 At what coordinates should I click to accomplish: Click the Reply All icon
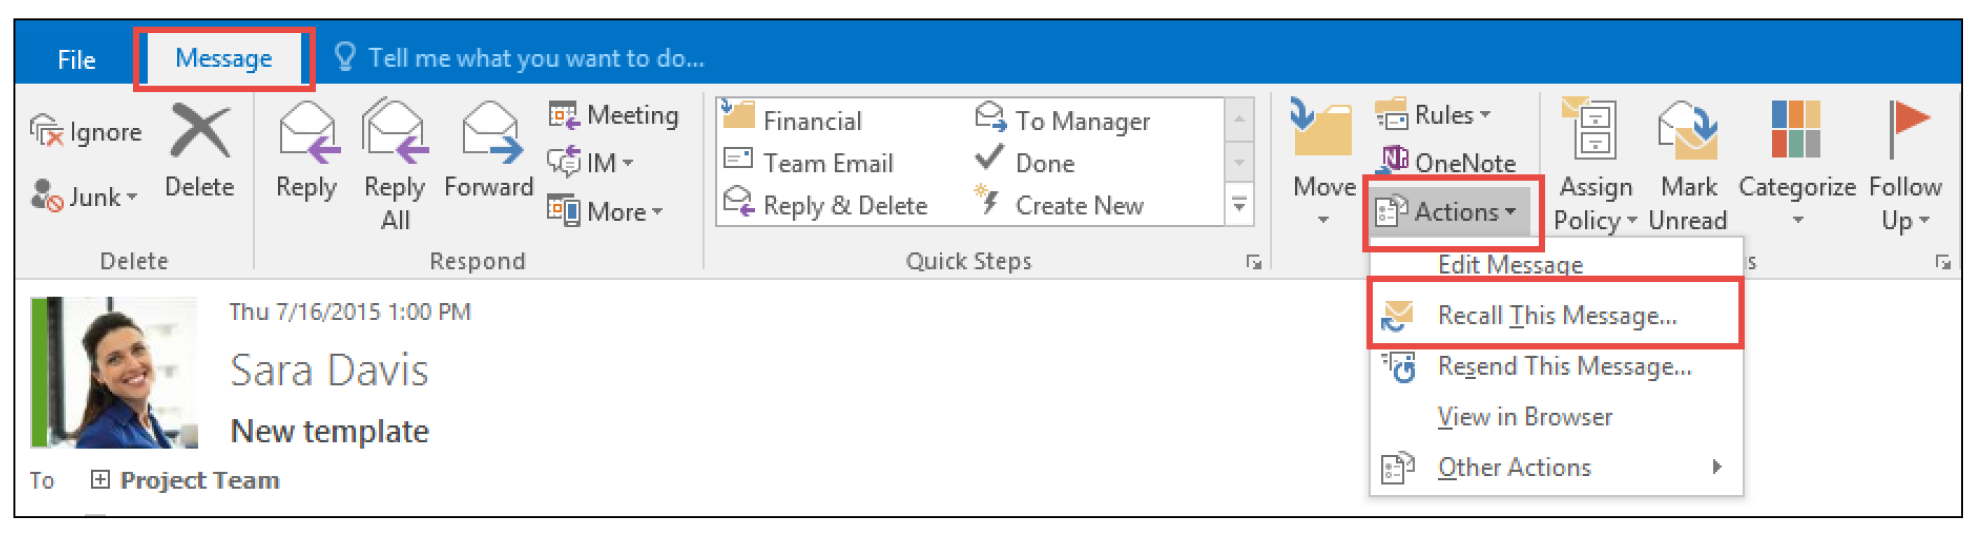pyautogui.click(x=394, y=133)
